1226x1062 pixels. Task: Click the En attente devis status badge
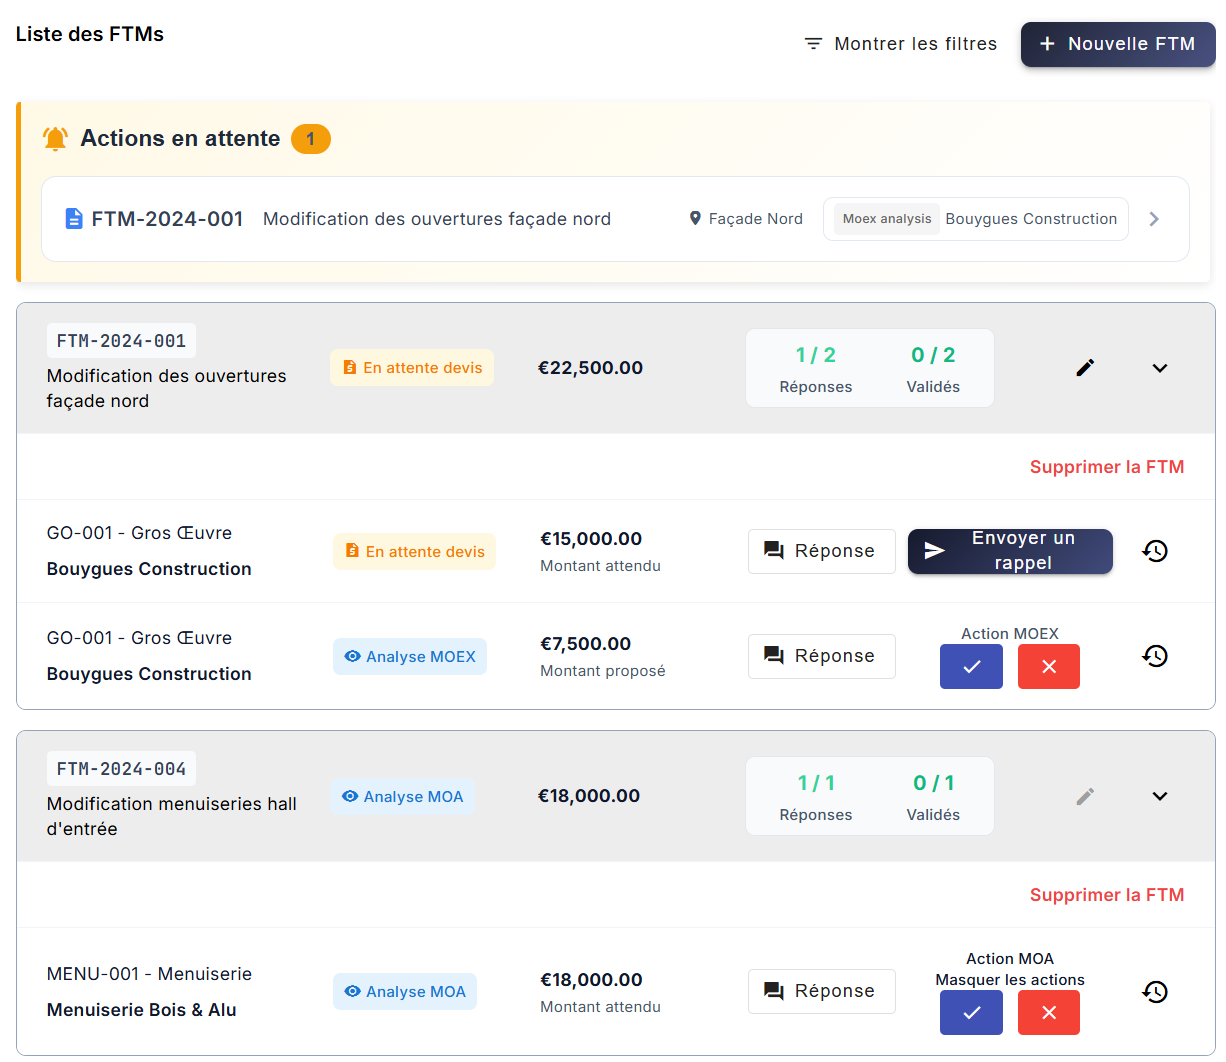pos(412,367)
